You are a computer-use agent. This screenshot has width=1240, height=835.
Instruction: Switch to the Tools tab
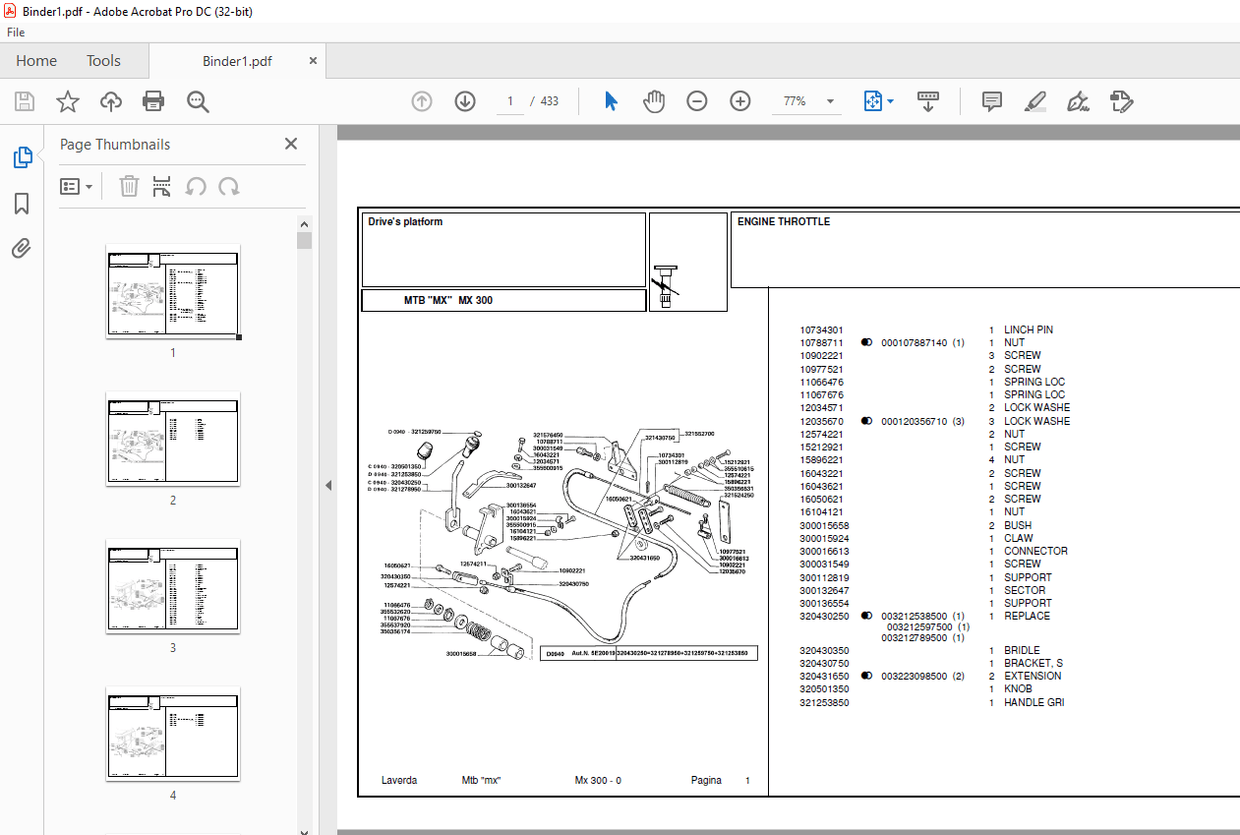(103, 61)
